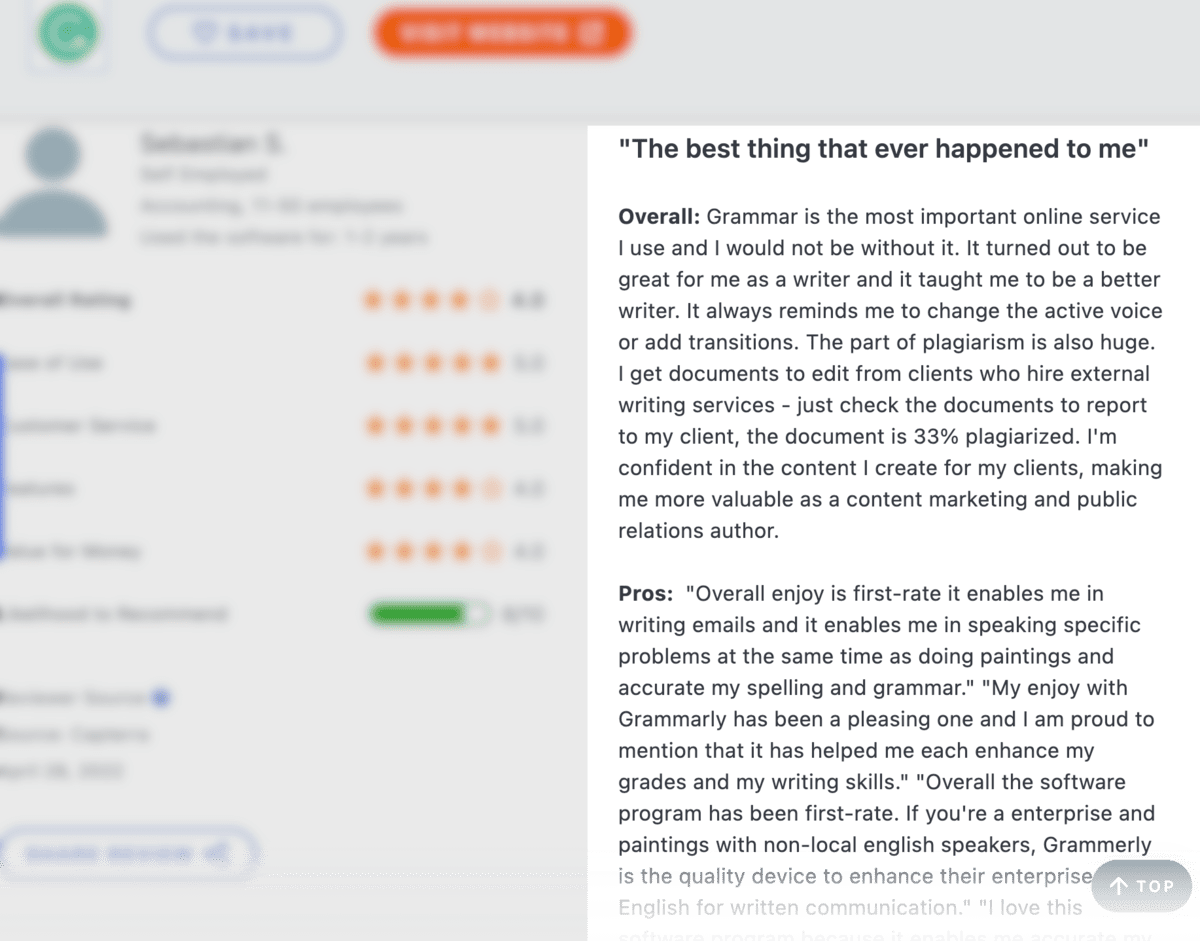The image size is (1200, 941).
Task: Click the Grammarly logo icon
Action: pyautogui.click(x=67, y=33)
